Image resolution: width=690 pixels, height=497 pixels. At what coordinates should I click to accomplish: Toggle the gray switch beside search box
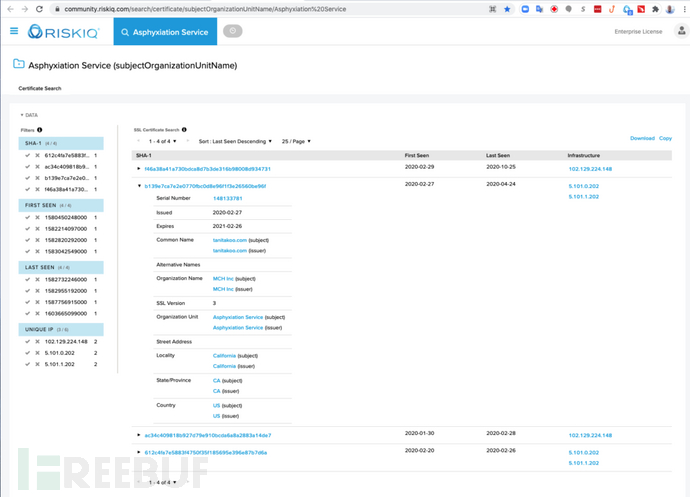click(232, 31)
